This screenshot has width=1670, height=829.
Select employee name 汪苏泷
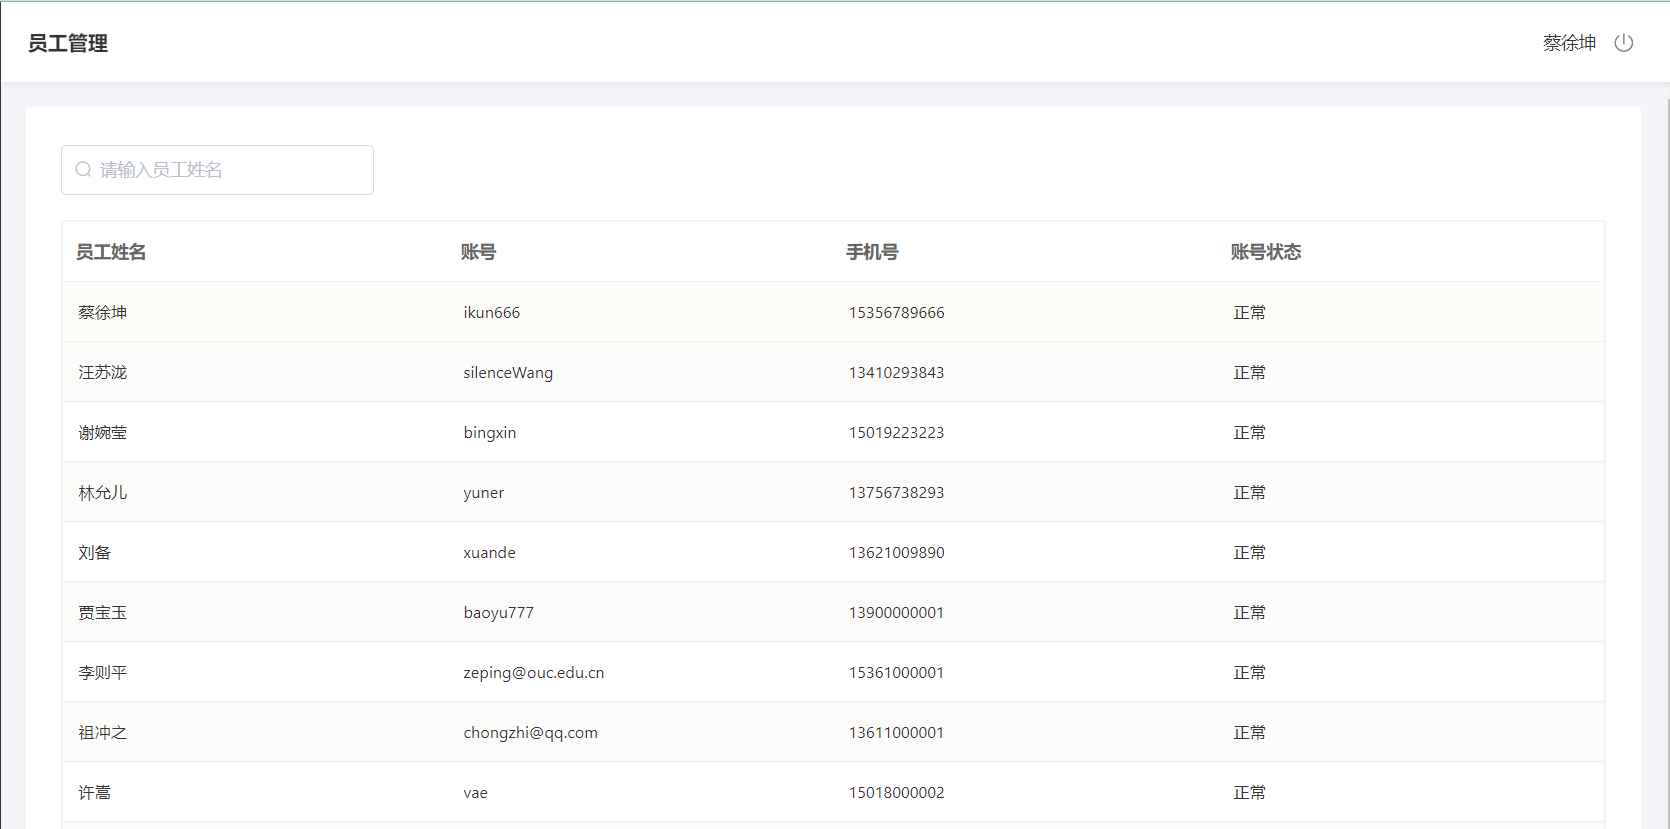coord(103,373)
